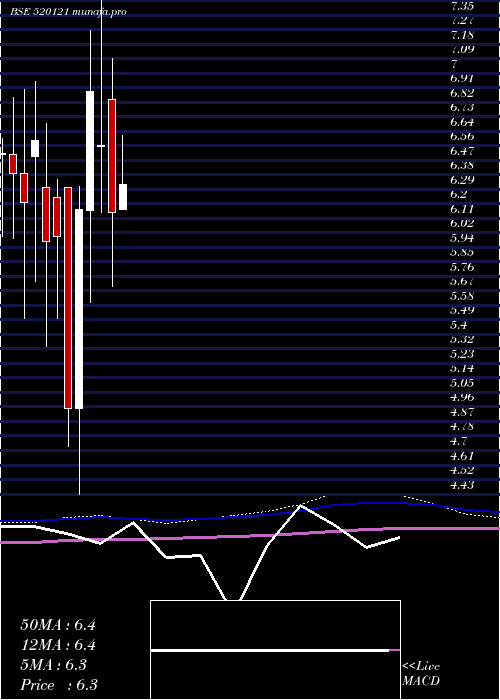Click the 6.02 price axis label

462,223
